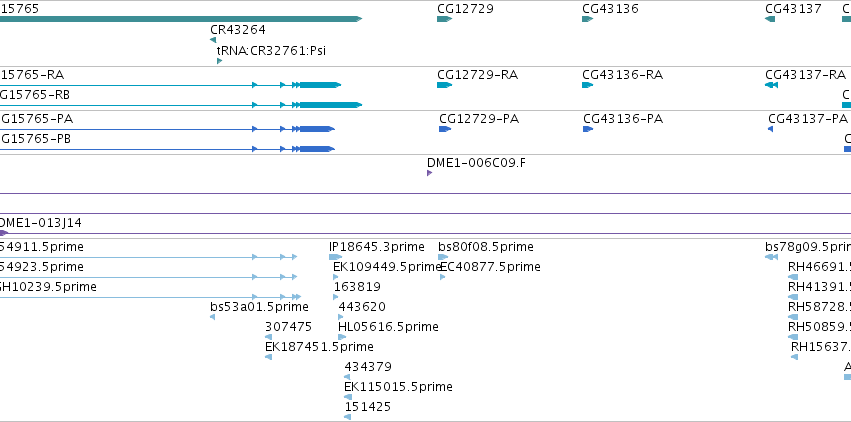
Task: Select the EK115015.5prime EST label
Action: [398, 386]
